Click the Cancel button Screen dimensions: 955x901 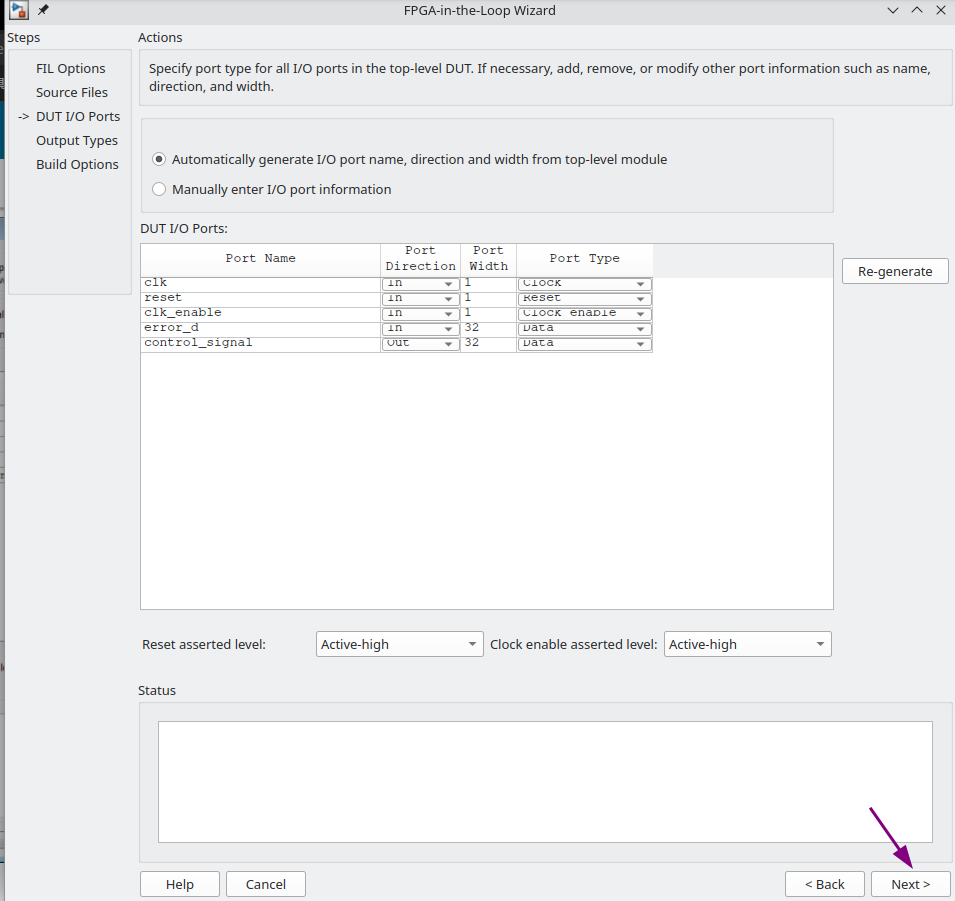pyautogui.click(x=266, y=884)
